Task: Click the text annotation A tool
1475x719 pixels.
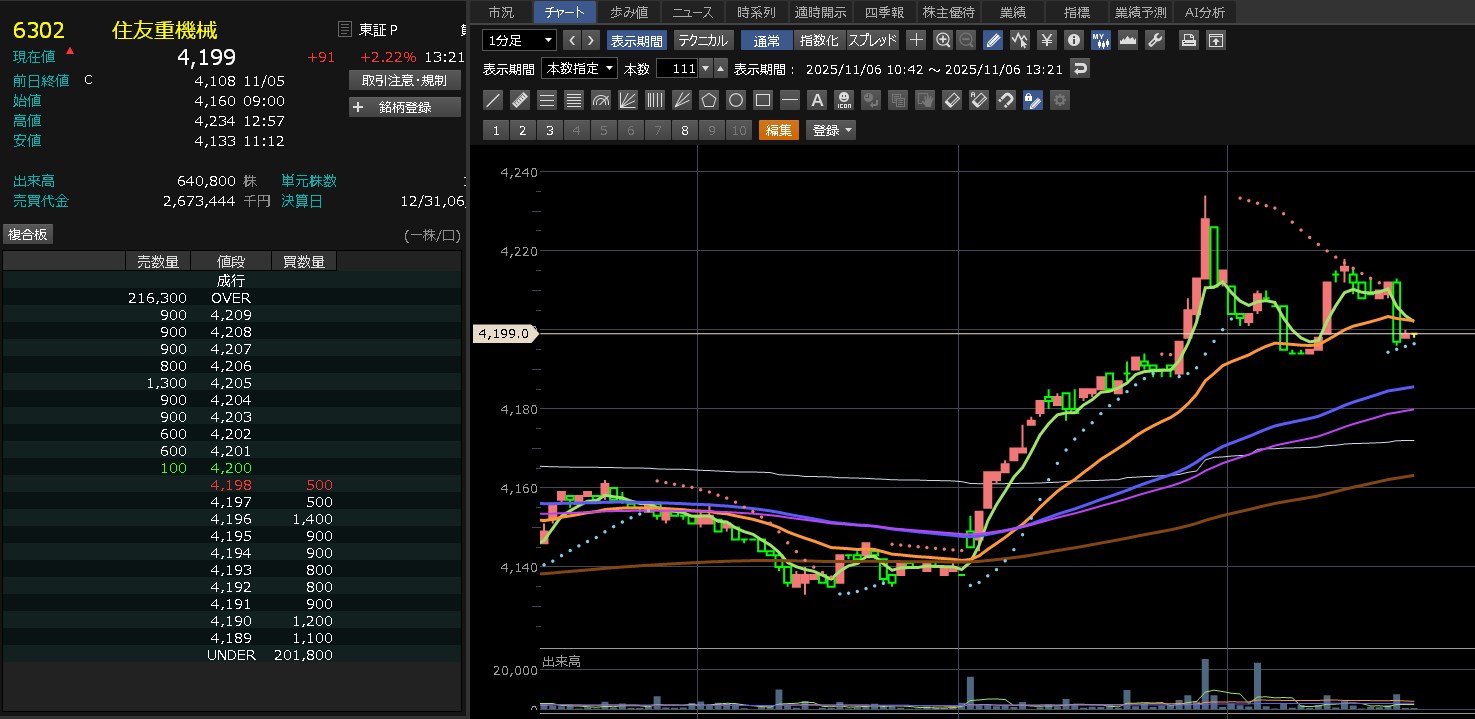Action: point(817,100)
